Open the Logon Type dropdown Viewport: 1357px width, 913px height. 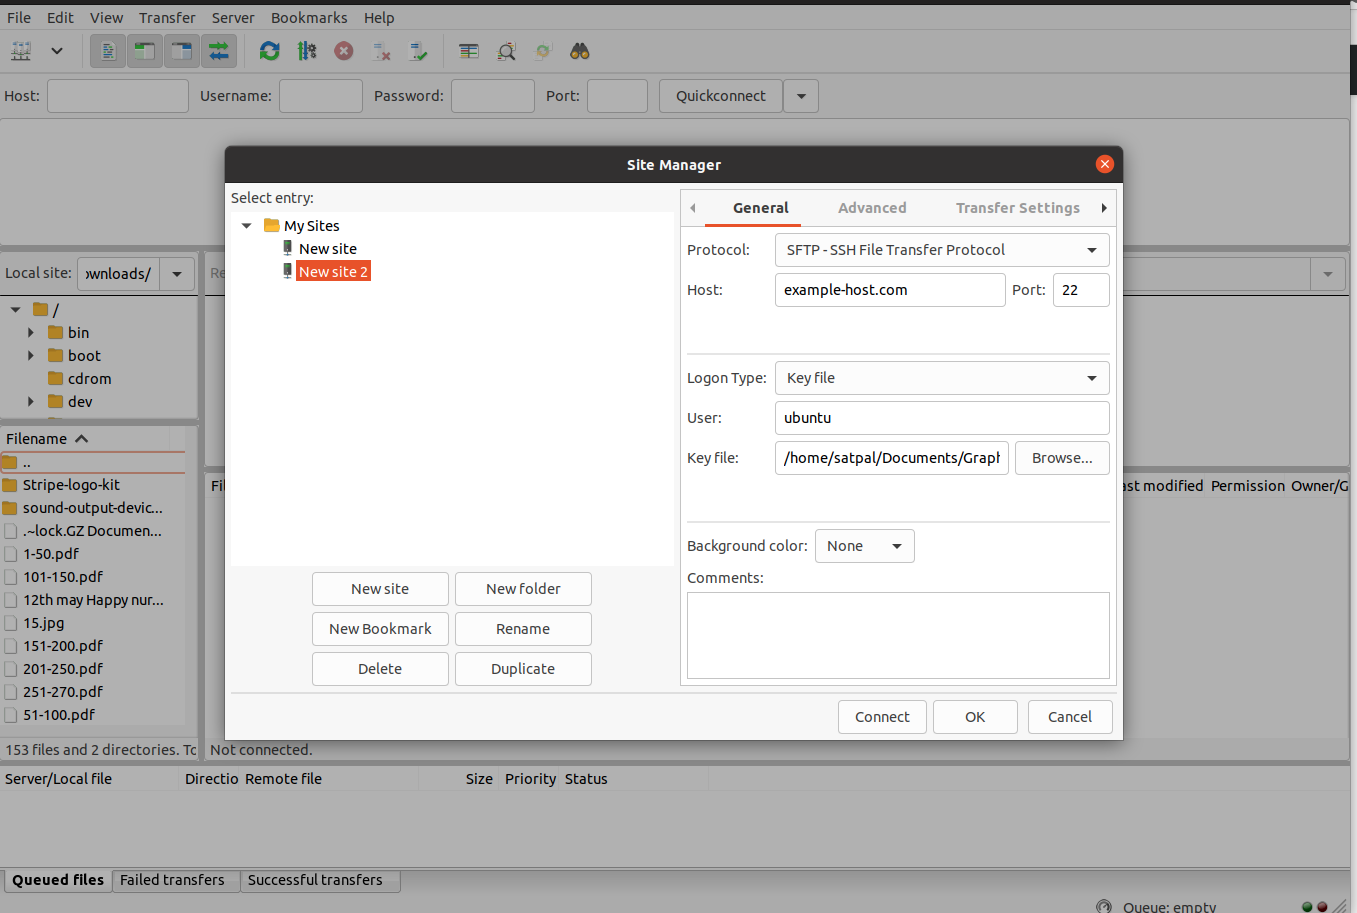pyautogui.click(x=941, y=378)
